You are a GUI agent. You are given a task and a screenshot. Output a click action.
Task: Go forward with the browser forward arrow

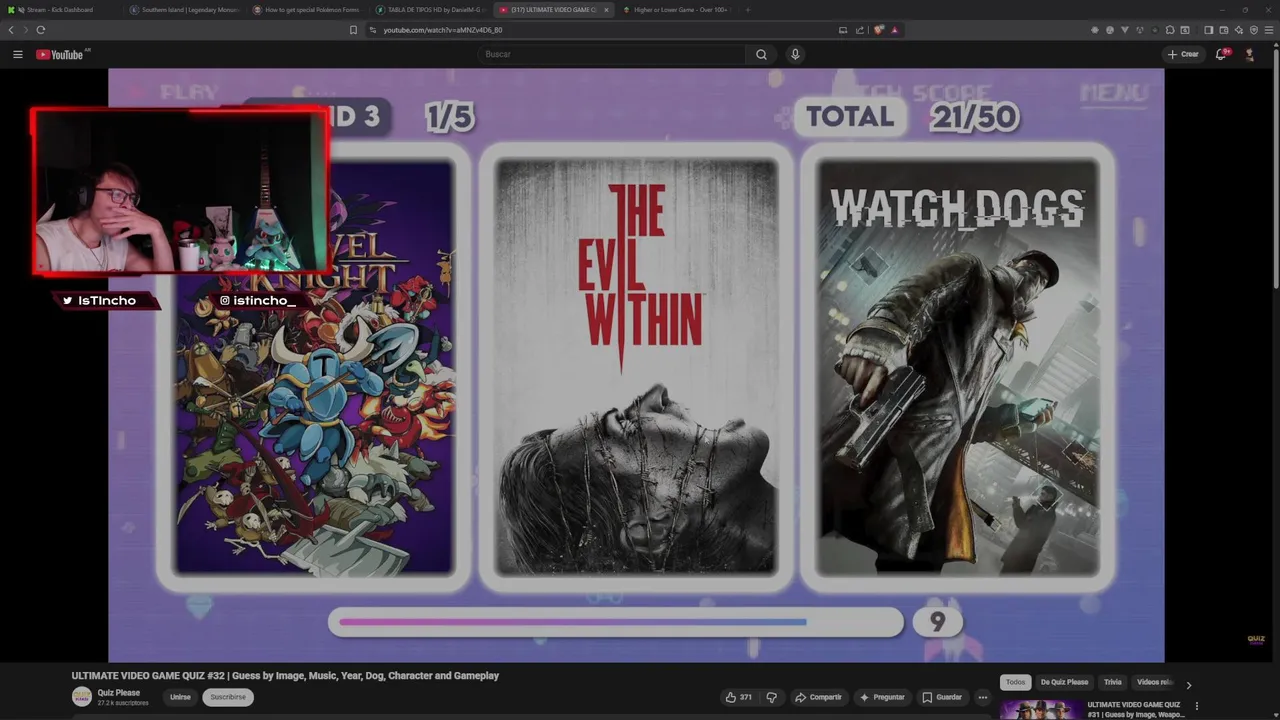[25, 30]
